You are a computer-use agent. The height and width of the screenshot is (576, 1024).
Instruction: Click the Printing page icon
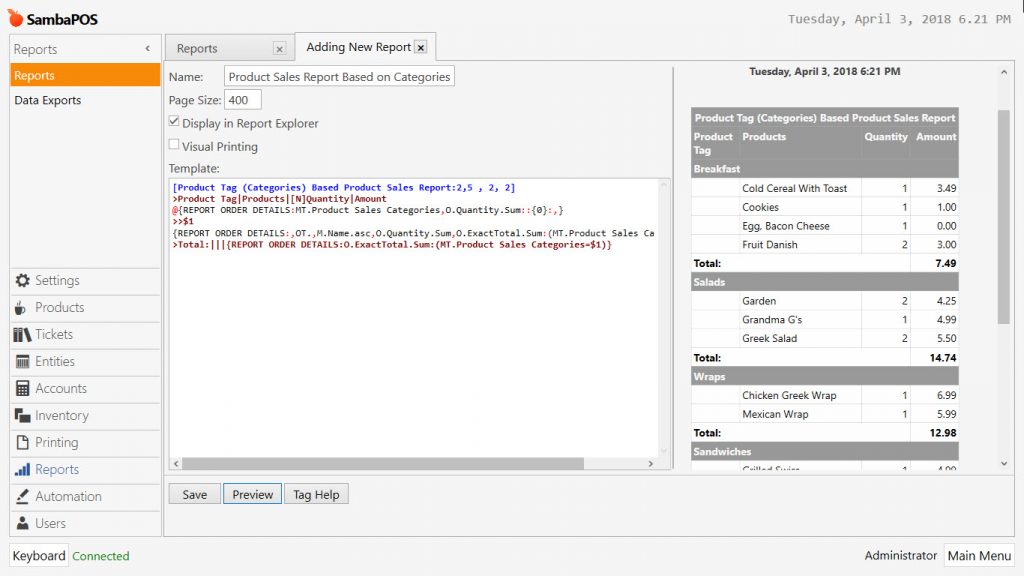coord(23,442)
